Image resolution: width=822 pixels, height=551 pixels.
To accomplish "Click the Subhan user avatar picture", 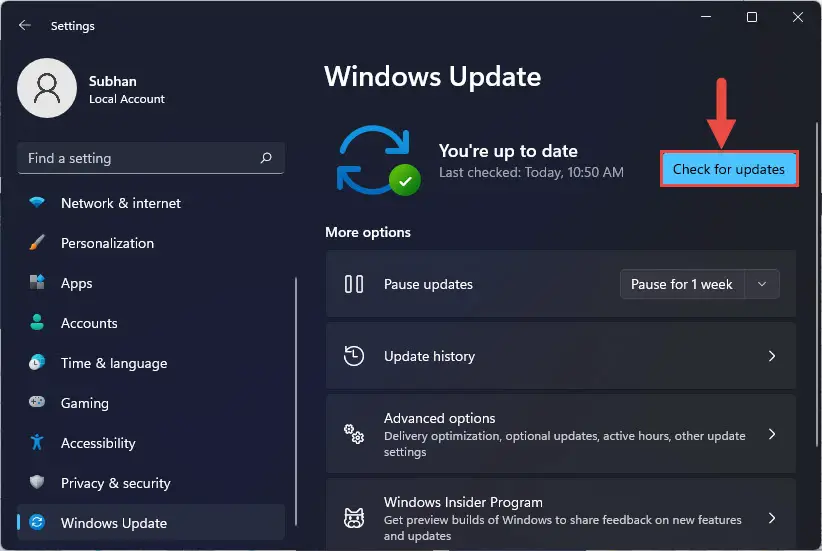I will click(x=47, y=88).
